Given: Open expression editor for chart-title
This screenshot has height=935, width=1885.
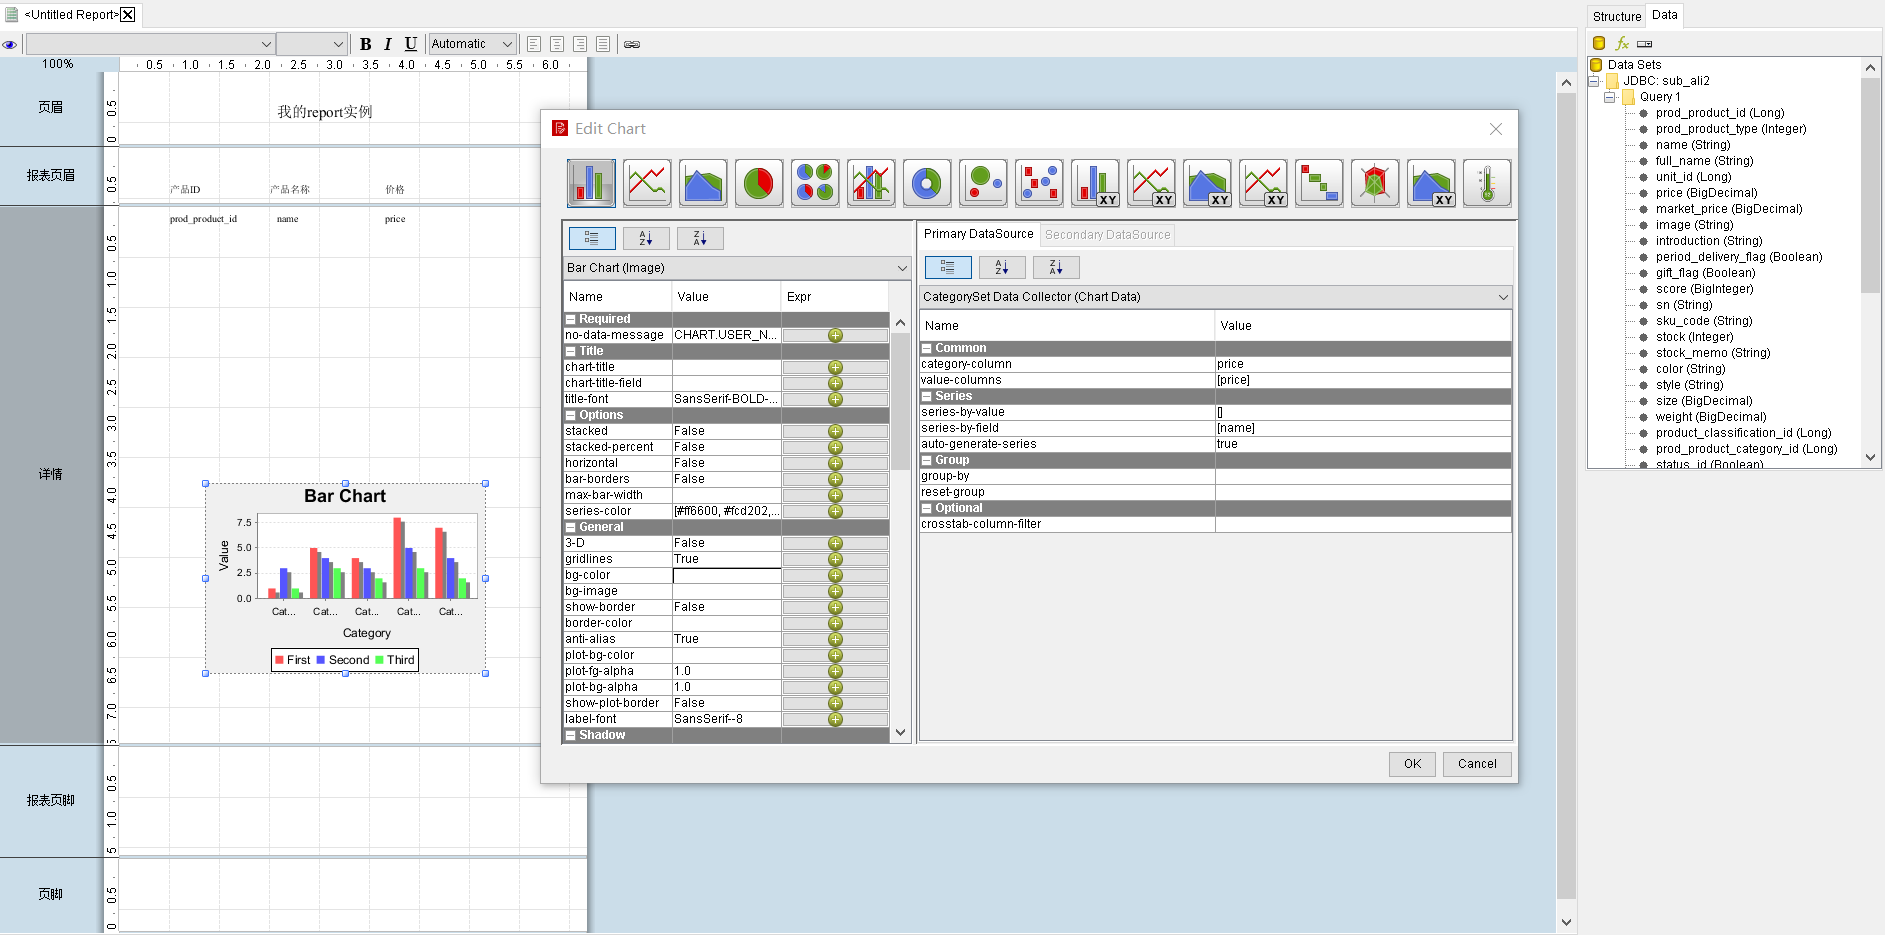Looking at the screenshot, I should click(x=835, y=367).
